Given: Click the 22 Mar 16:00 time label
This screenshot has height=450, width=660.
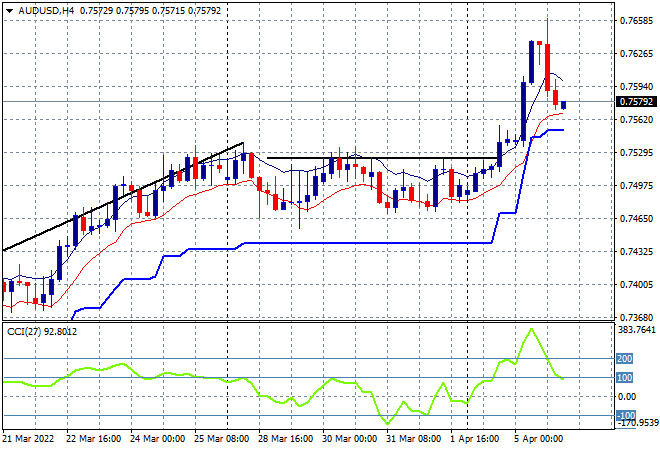Looking at the screenshot, I should [93, 439].
